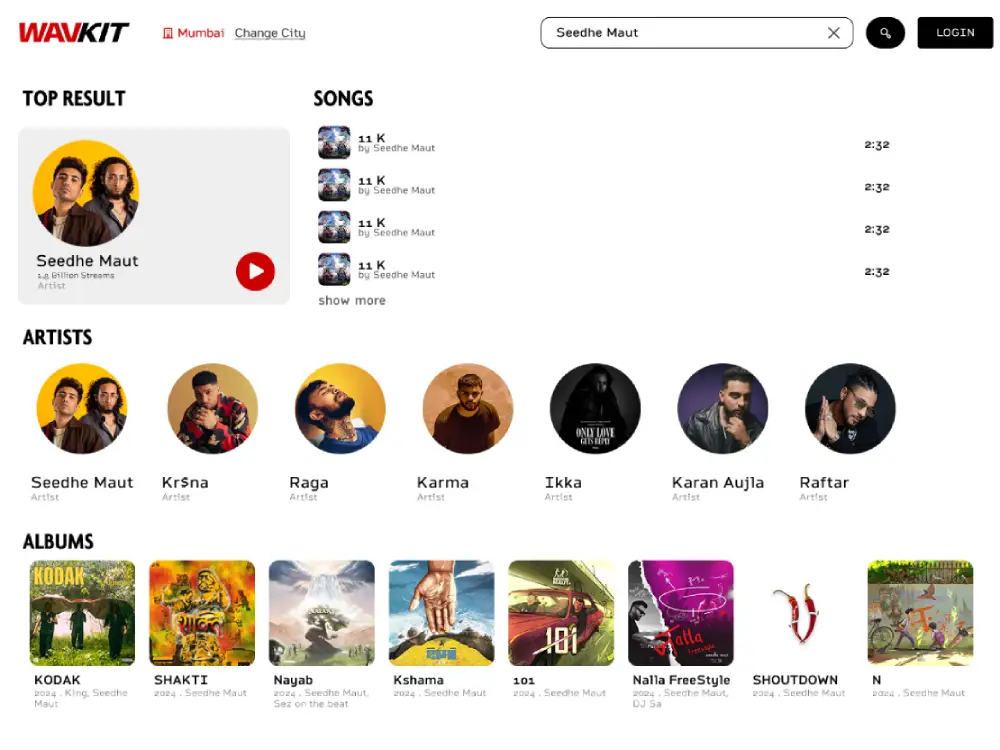Play Seedhe Maut top result
The width and height of the screenshot is (1000, 750).
point(255,271)
